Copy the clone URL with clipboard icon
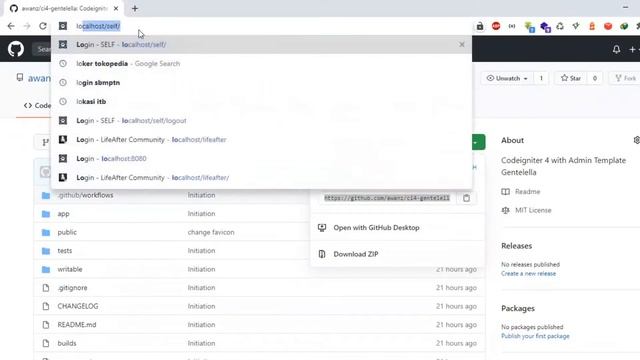 tap(466, 198)
